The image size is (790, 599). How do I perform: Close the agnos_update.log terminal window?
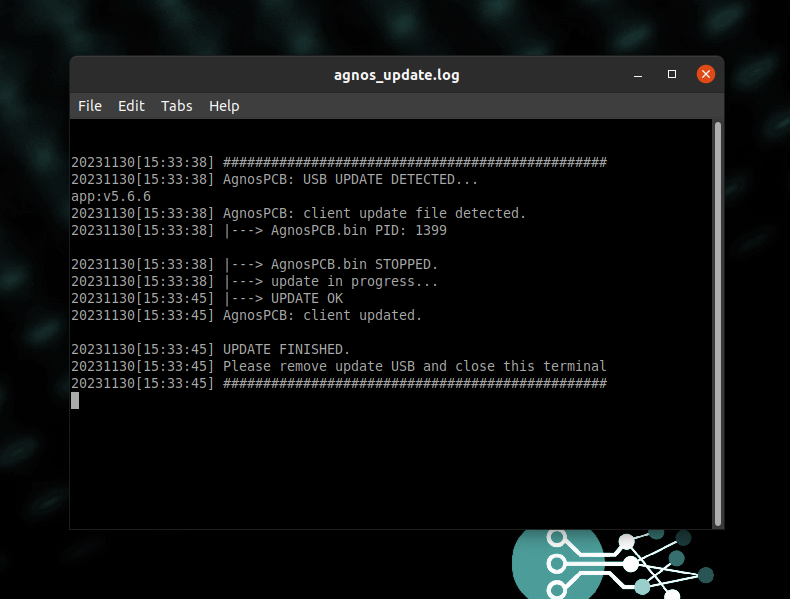705,74
